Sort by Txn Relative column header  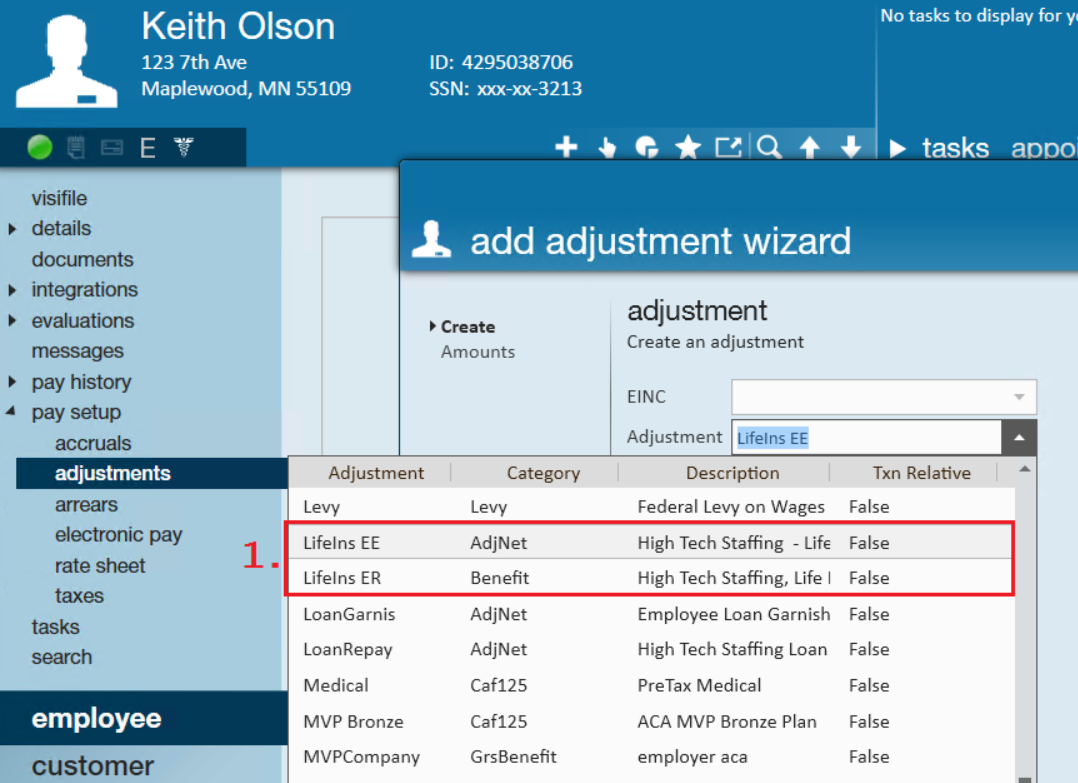(921, 473)
